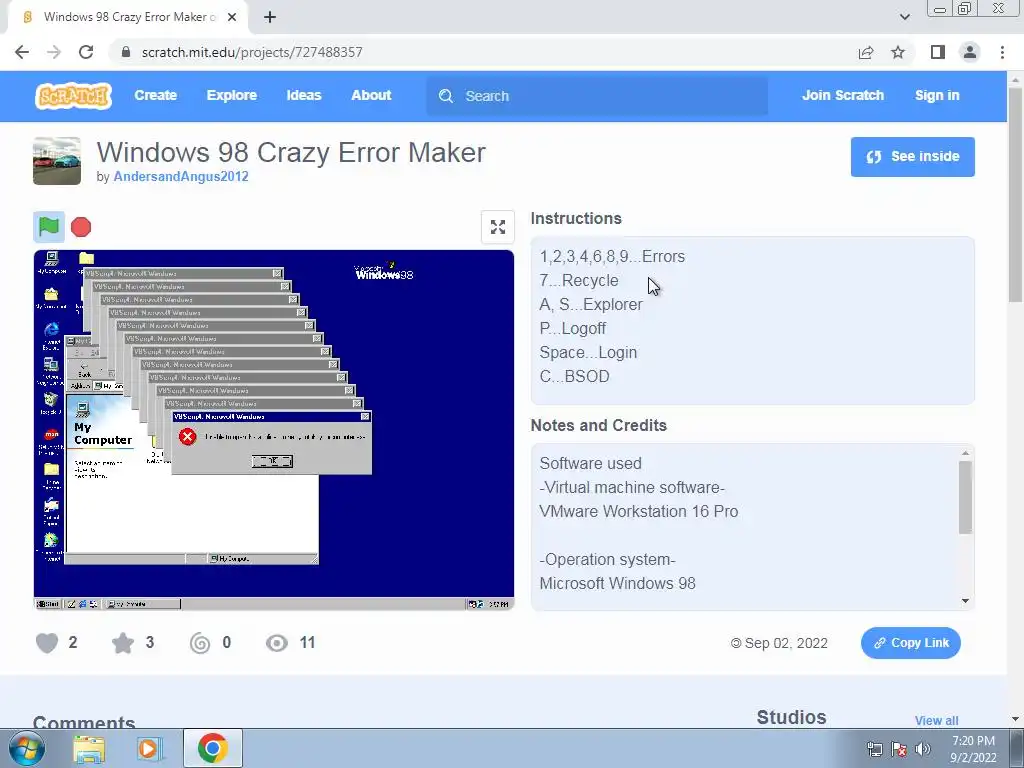Image resolution: width=1024 pixels, height=768 pixels.
Task: Open the Windows Start orb
Action: click(x=26, y=749)
